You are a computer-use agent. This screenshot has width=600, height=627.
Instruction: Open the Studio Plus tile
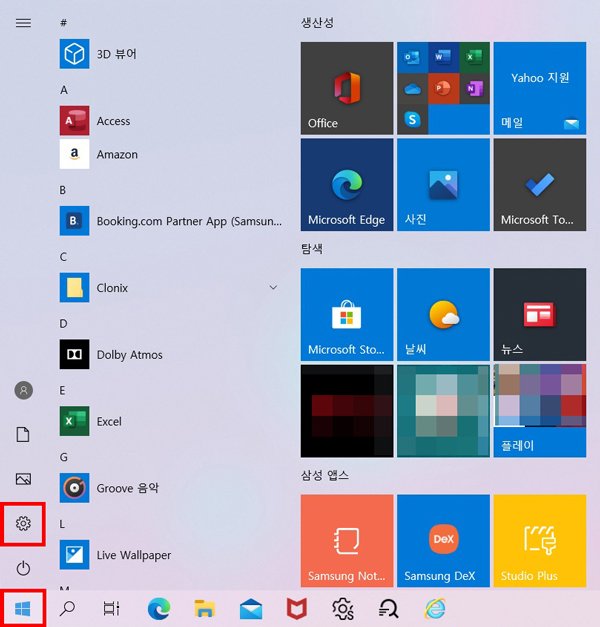coord(540,541)
